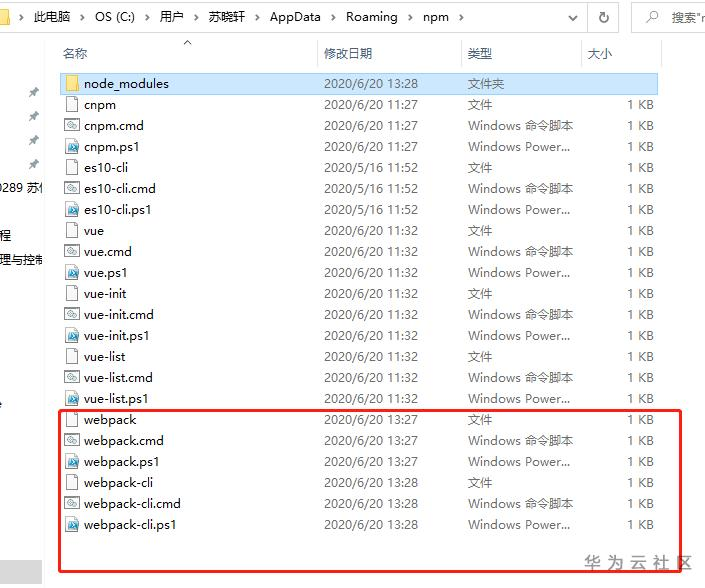This screenshot has height=588, width=705.
Task: Click the node_modules folder name
Action: 126,84
